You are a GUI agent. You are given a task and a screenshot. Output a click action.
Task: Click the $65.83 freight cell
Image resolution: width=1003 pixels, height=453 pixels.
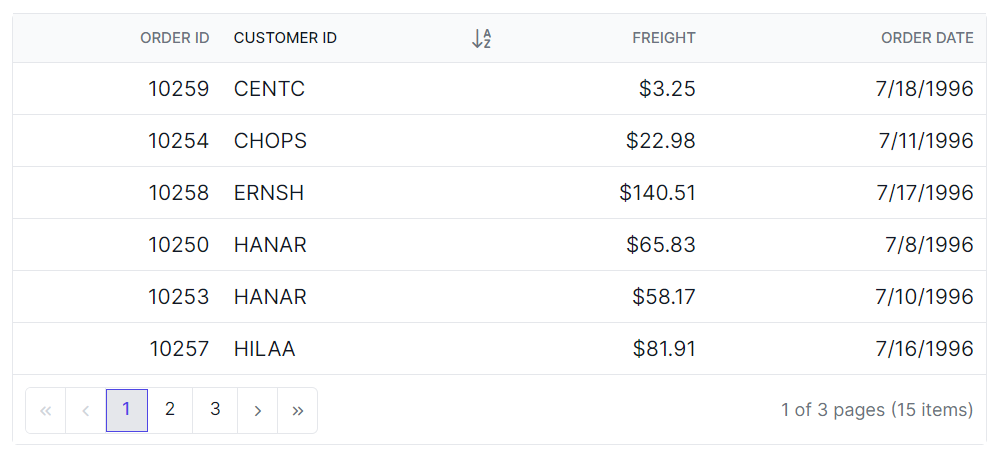pyautogui.click(x=660, y=245)
